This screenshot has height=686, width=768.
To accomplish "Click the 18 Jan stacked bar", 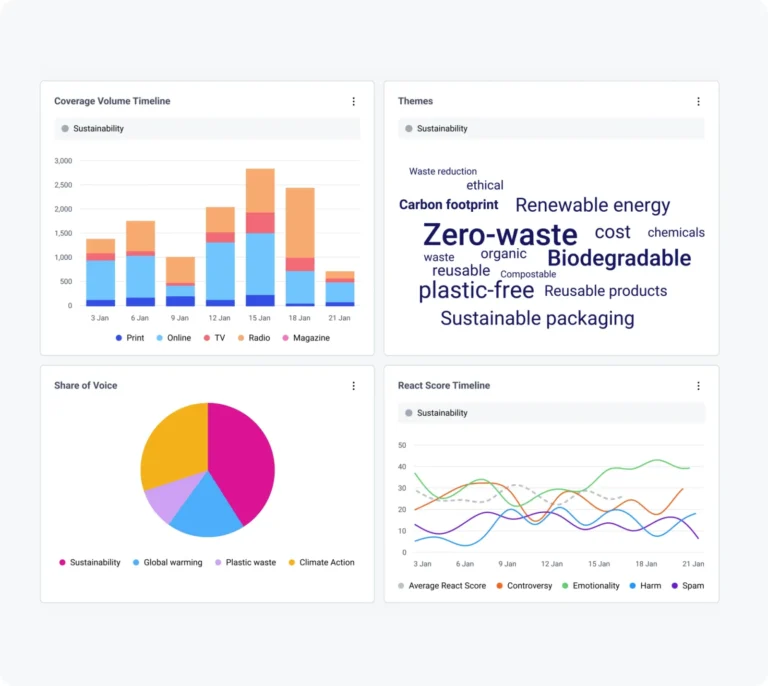I will pos(300,247).
